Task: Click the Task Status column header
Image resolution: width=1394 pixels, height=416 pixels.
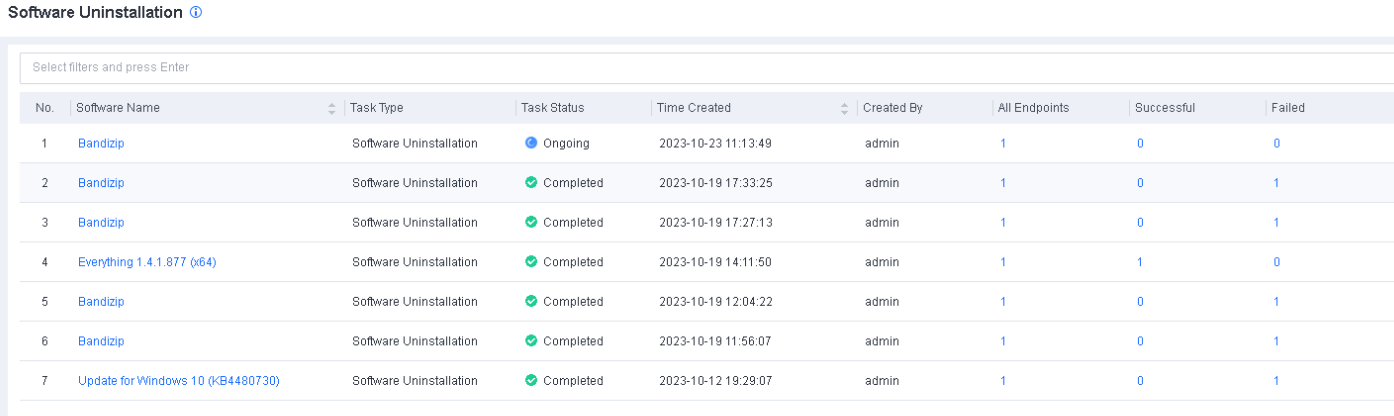Action: [552, 108]
